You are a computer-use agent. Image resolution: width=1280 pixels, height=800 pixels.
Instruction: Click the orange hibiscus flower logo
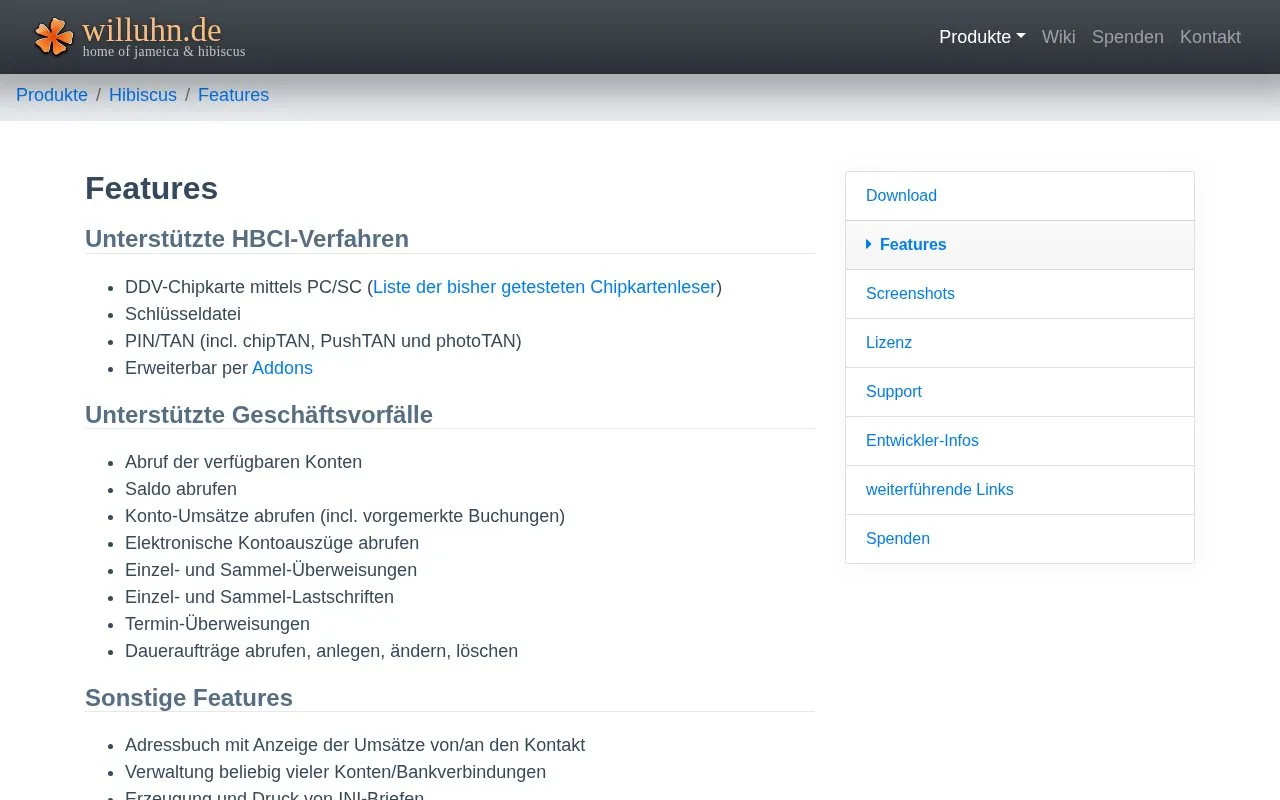(x=54, y=37)
